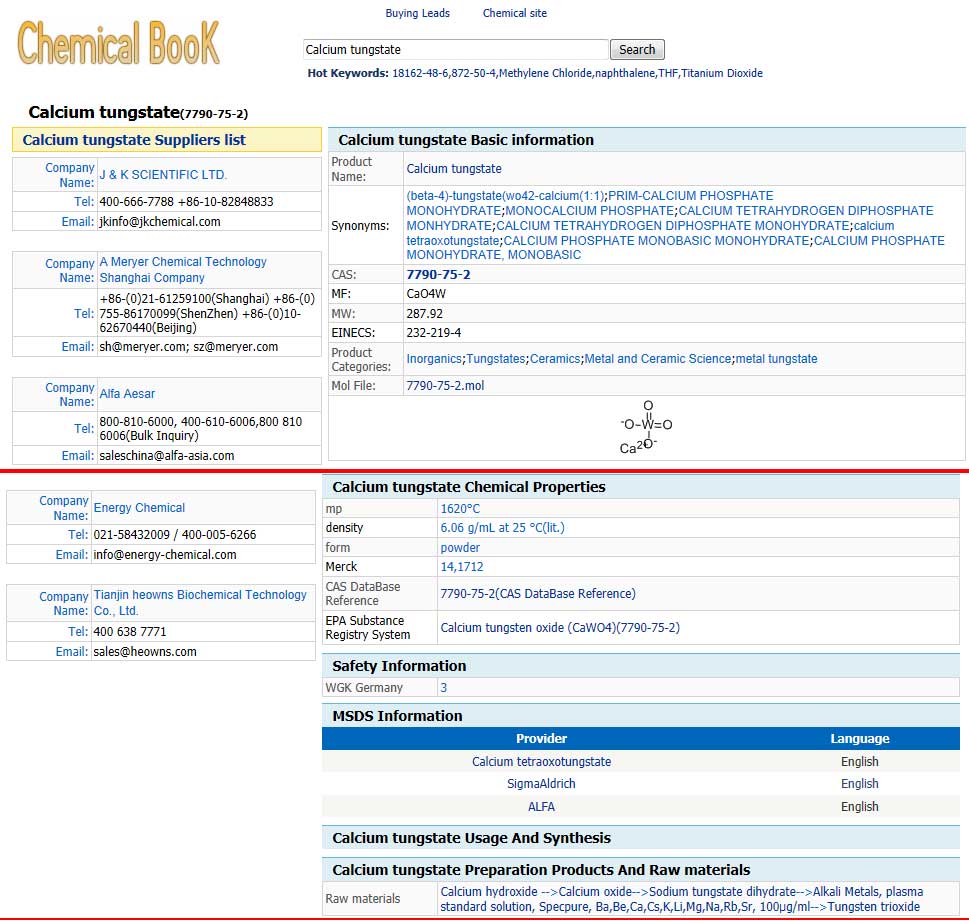Screen dimensions: 969x924
Task: Open hot keyword 18162-48-6
Action: pos(420,73)
